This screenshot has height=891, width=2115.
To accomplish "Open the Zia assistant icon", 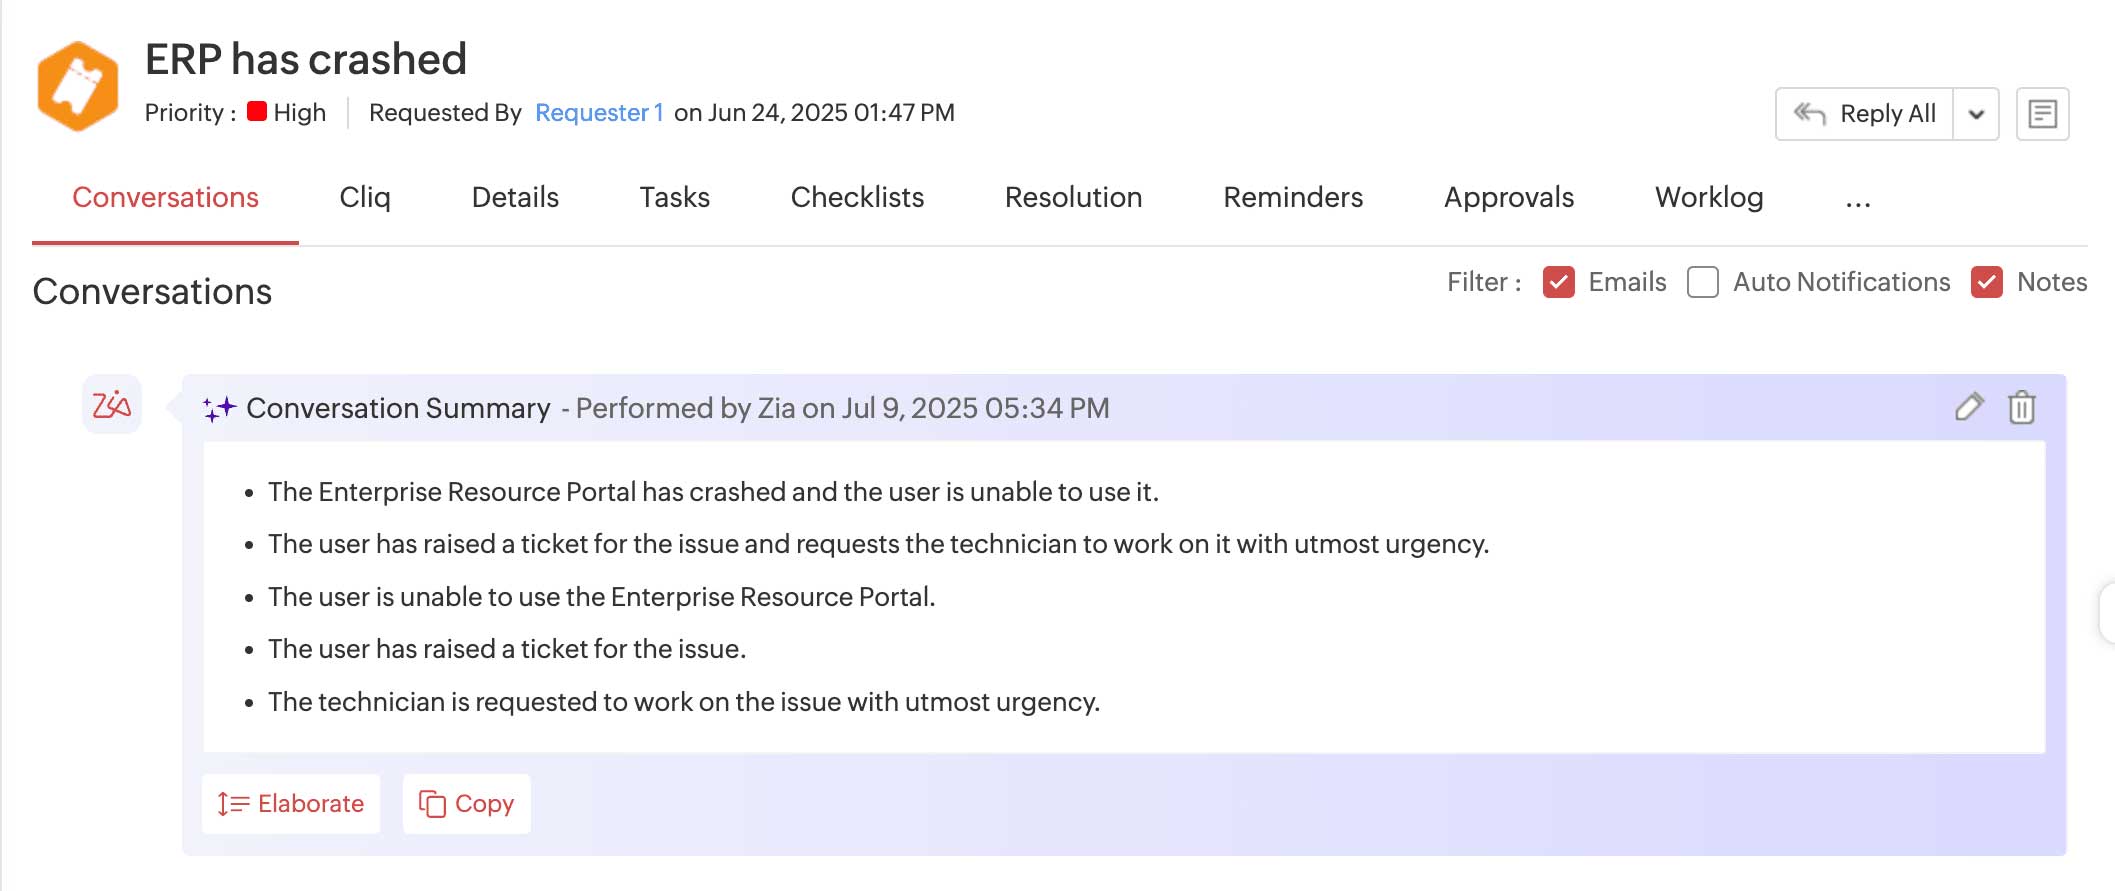I will click(113, 406).
